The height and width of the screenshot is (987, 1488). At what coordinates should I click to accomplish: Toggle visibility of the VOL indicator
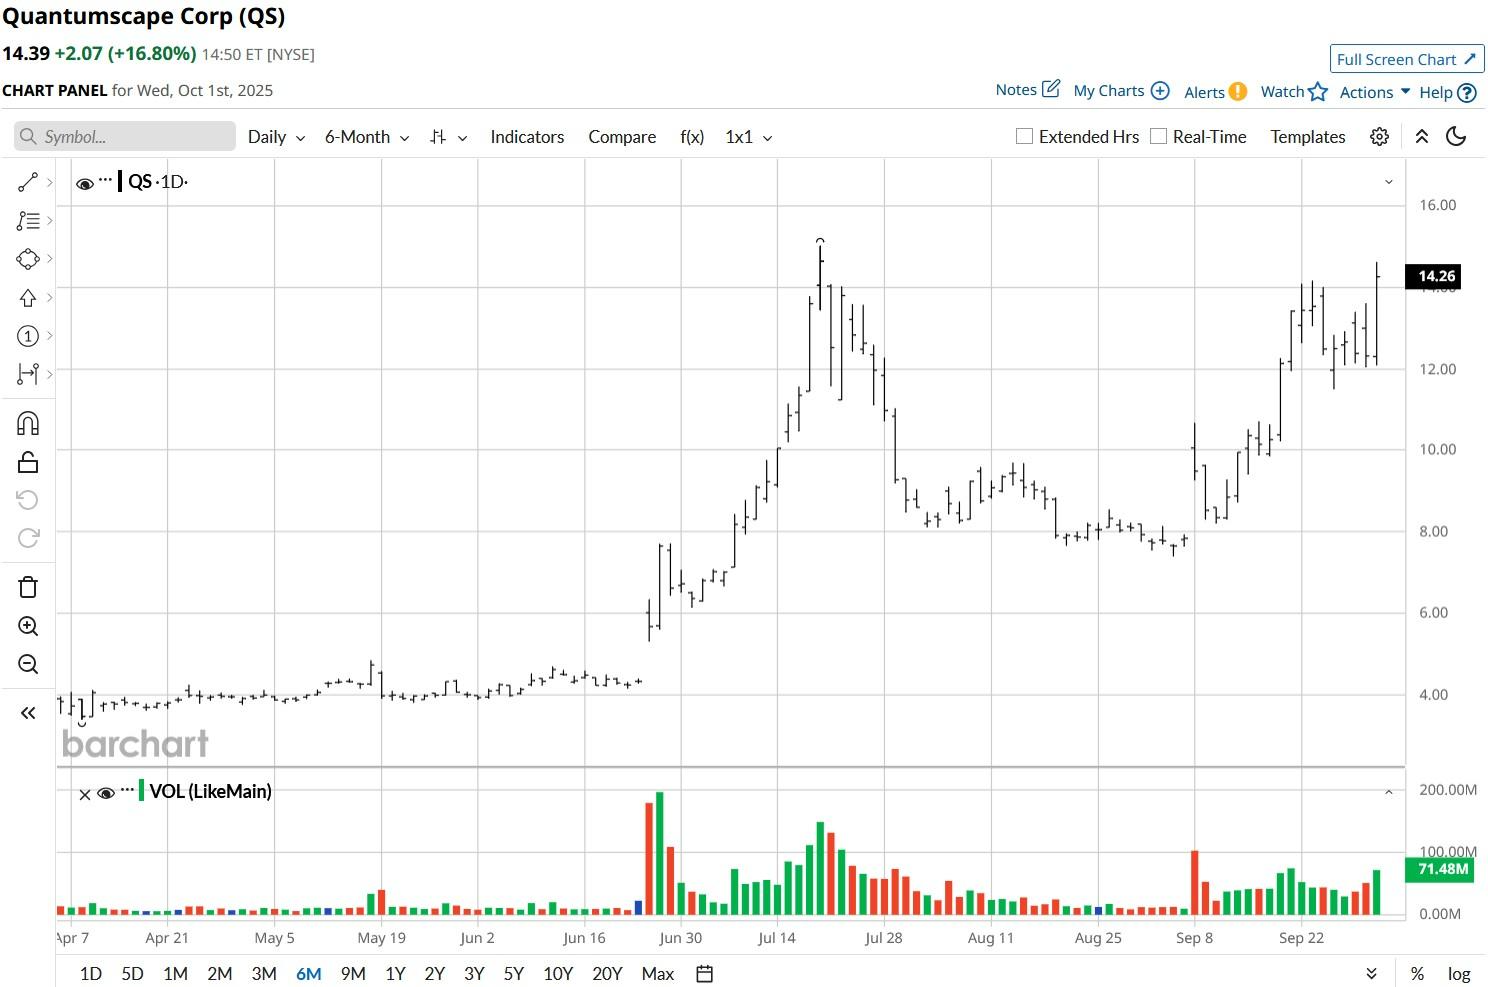(x=106, y=793)
